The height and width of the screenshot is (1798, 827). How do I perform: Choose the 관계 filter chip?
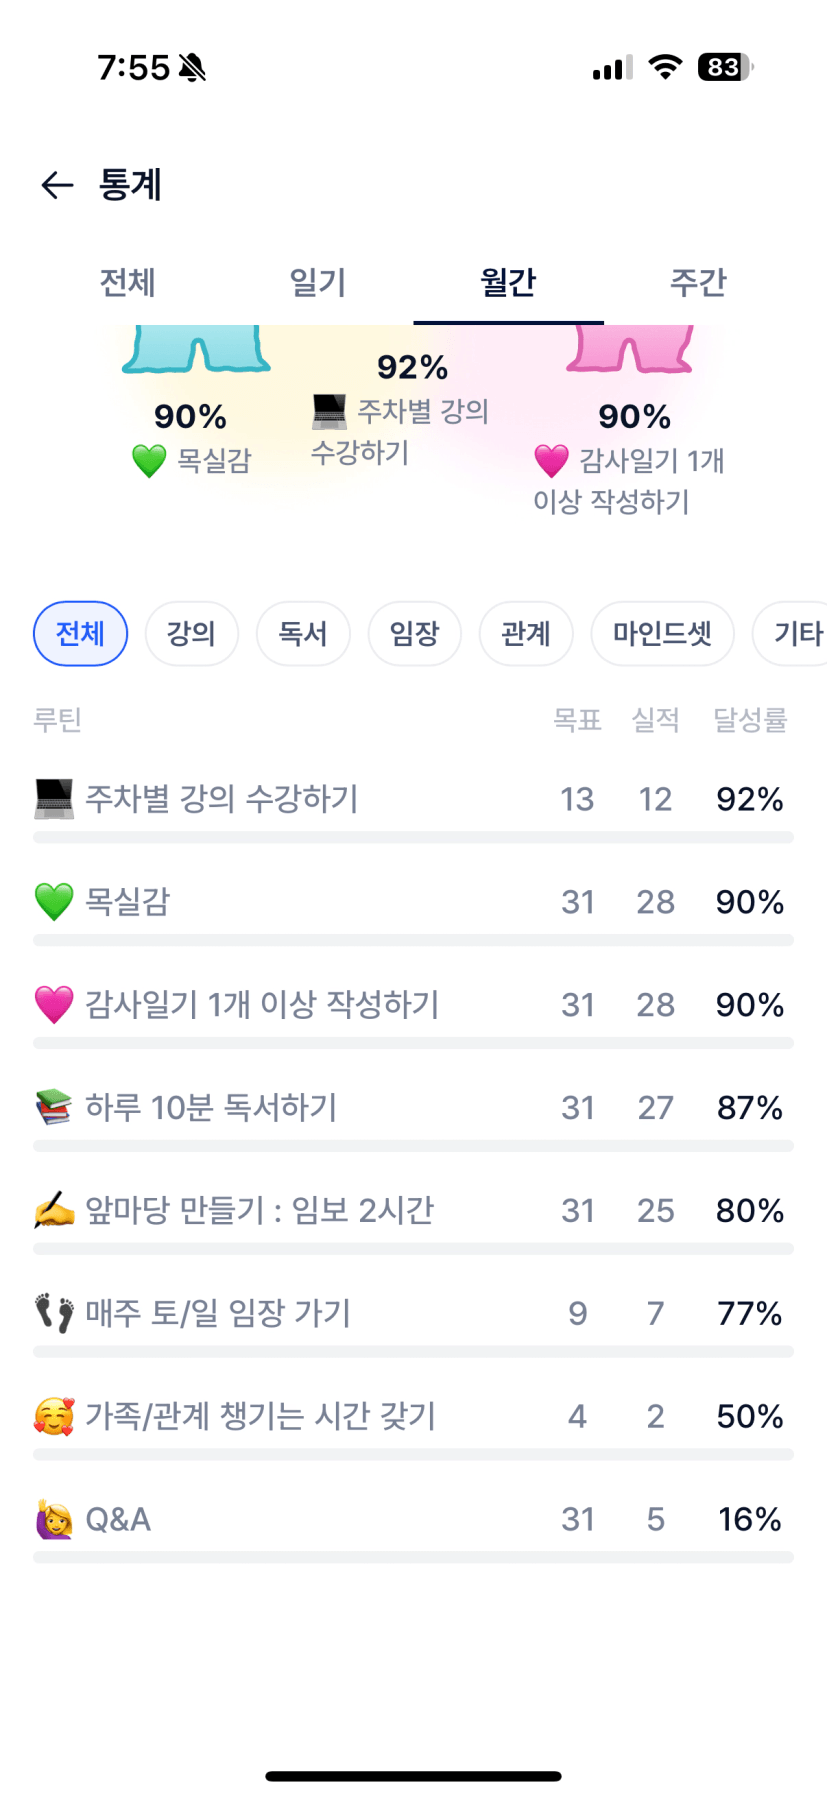[526, 633]
